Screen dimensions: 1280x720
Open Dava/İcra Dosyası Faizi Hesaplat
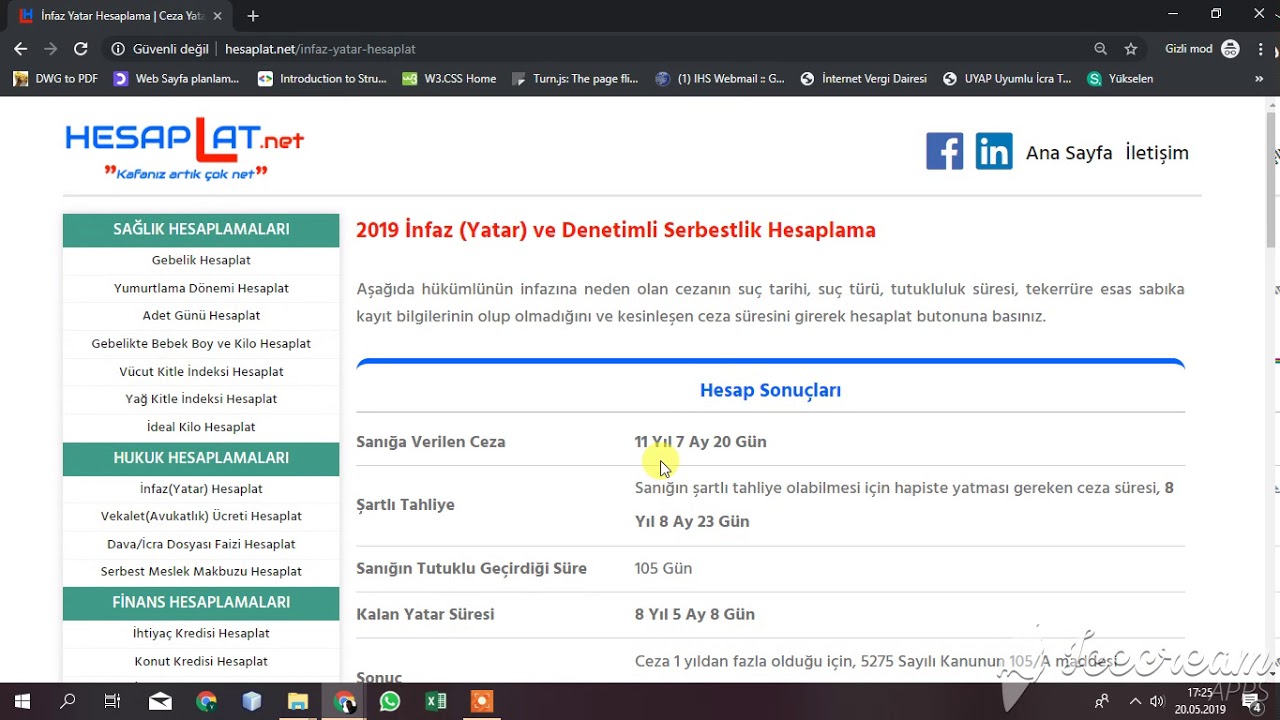(x=201, y=544)
